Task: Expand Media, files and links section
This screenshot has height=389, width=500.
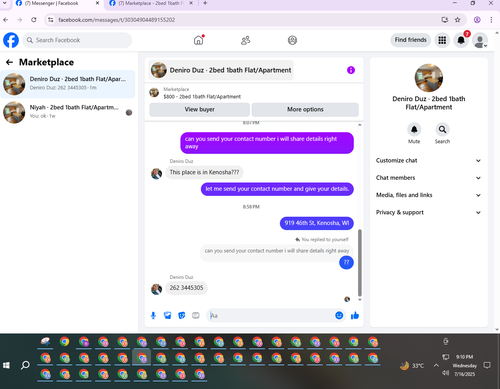Action: point(428,195)
